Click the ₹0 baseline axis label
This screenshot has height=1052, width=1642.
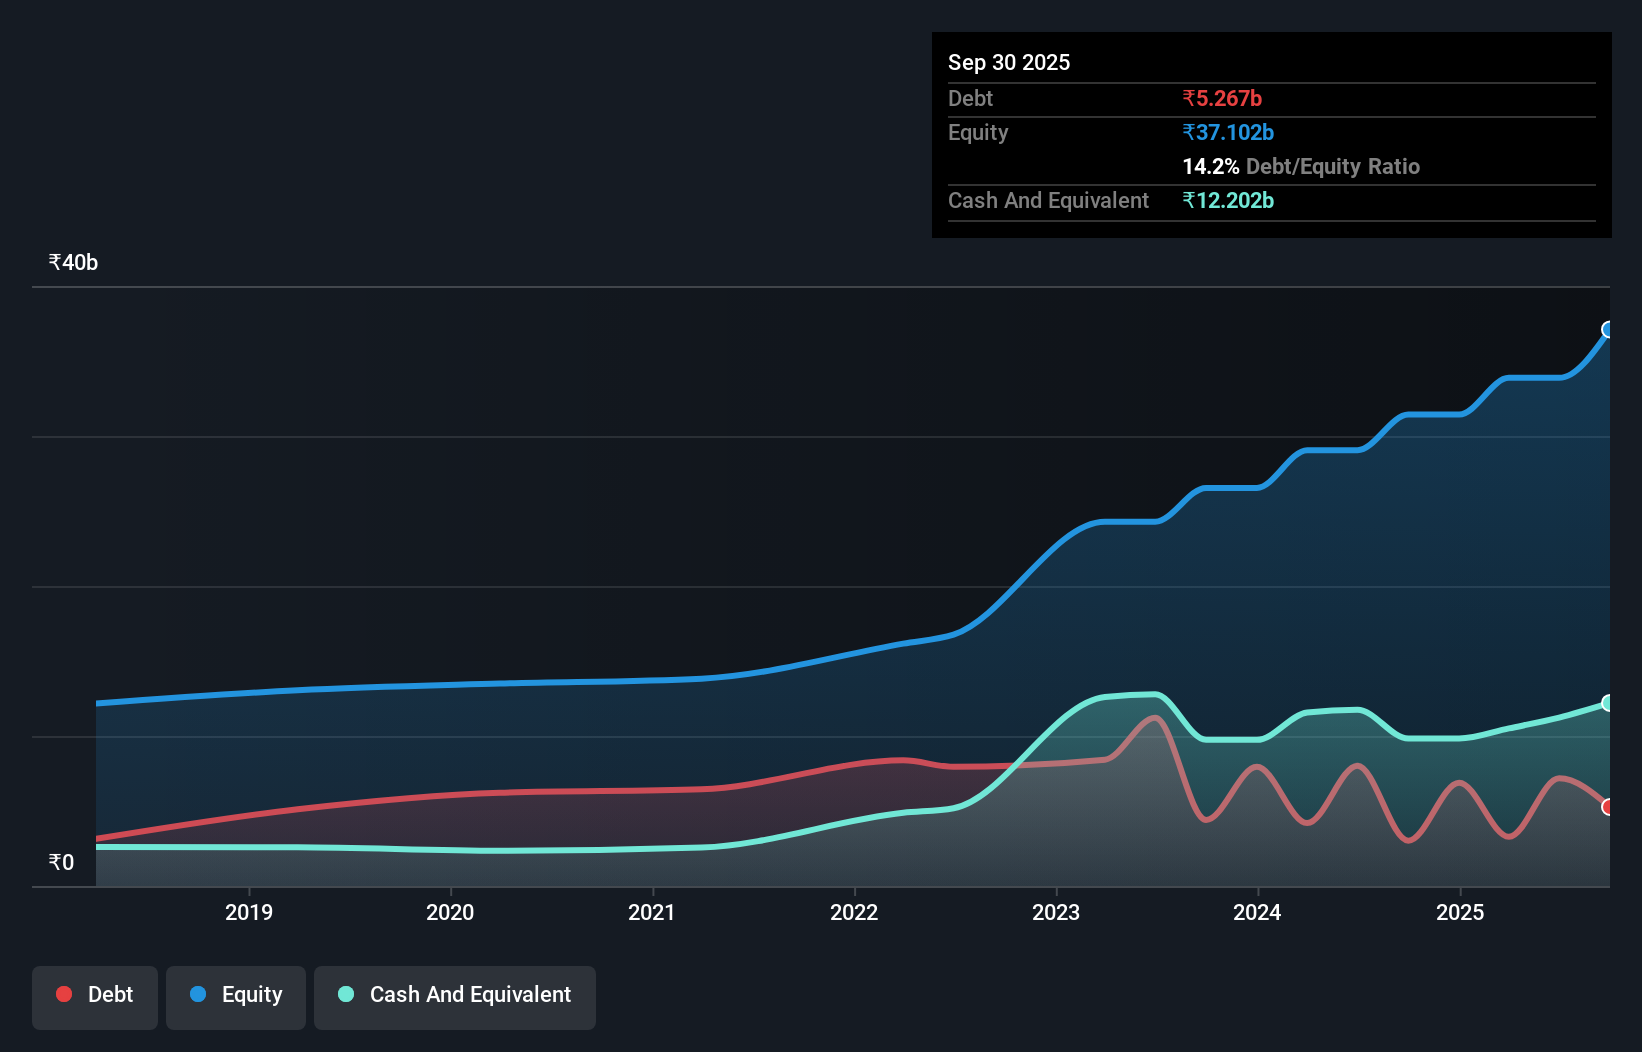coord(61,860)
